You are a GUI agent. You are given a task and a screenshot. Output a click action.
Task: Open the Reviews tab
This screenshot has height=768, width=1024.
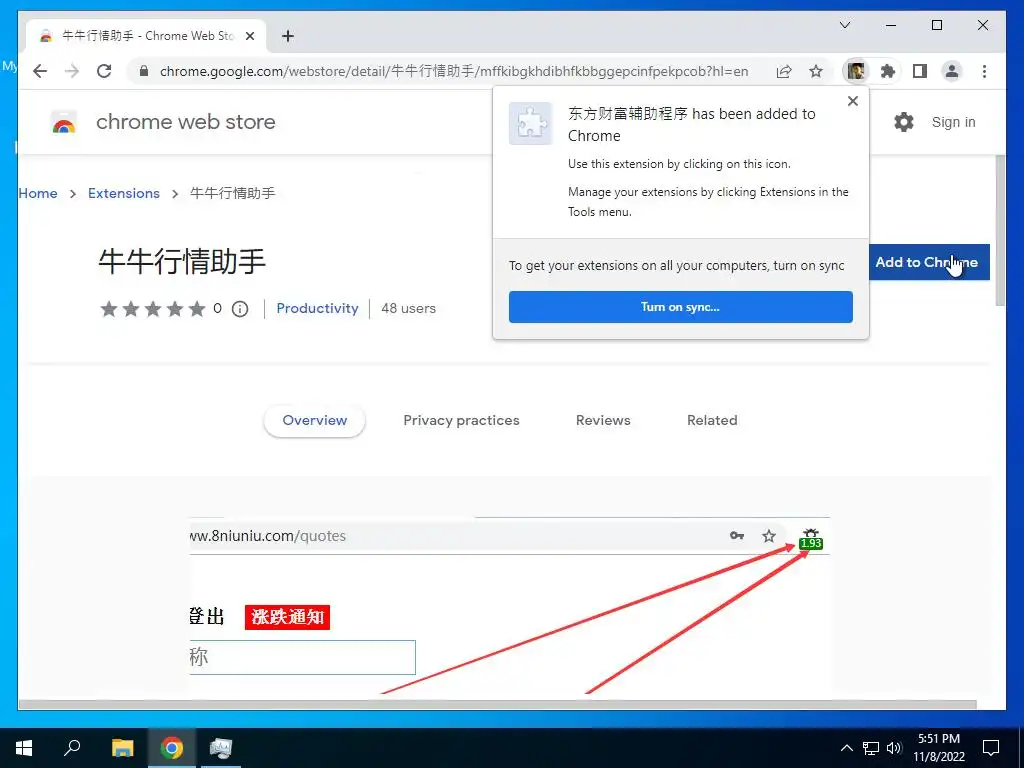pyautogui.click(x=603, y=421)
